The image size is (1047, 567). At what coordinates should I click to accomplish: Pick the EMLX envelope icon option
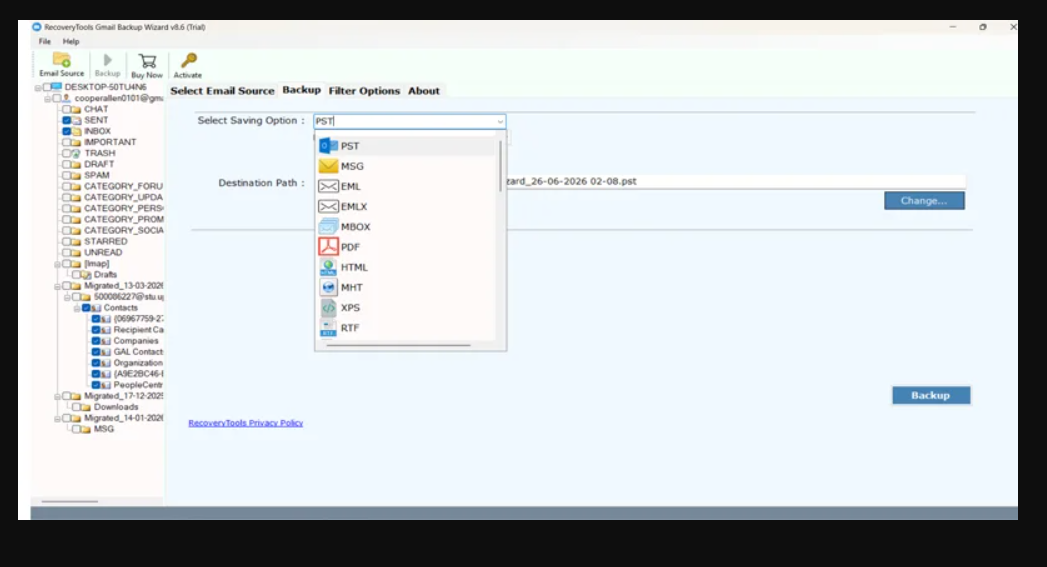point(328,206)
